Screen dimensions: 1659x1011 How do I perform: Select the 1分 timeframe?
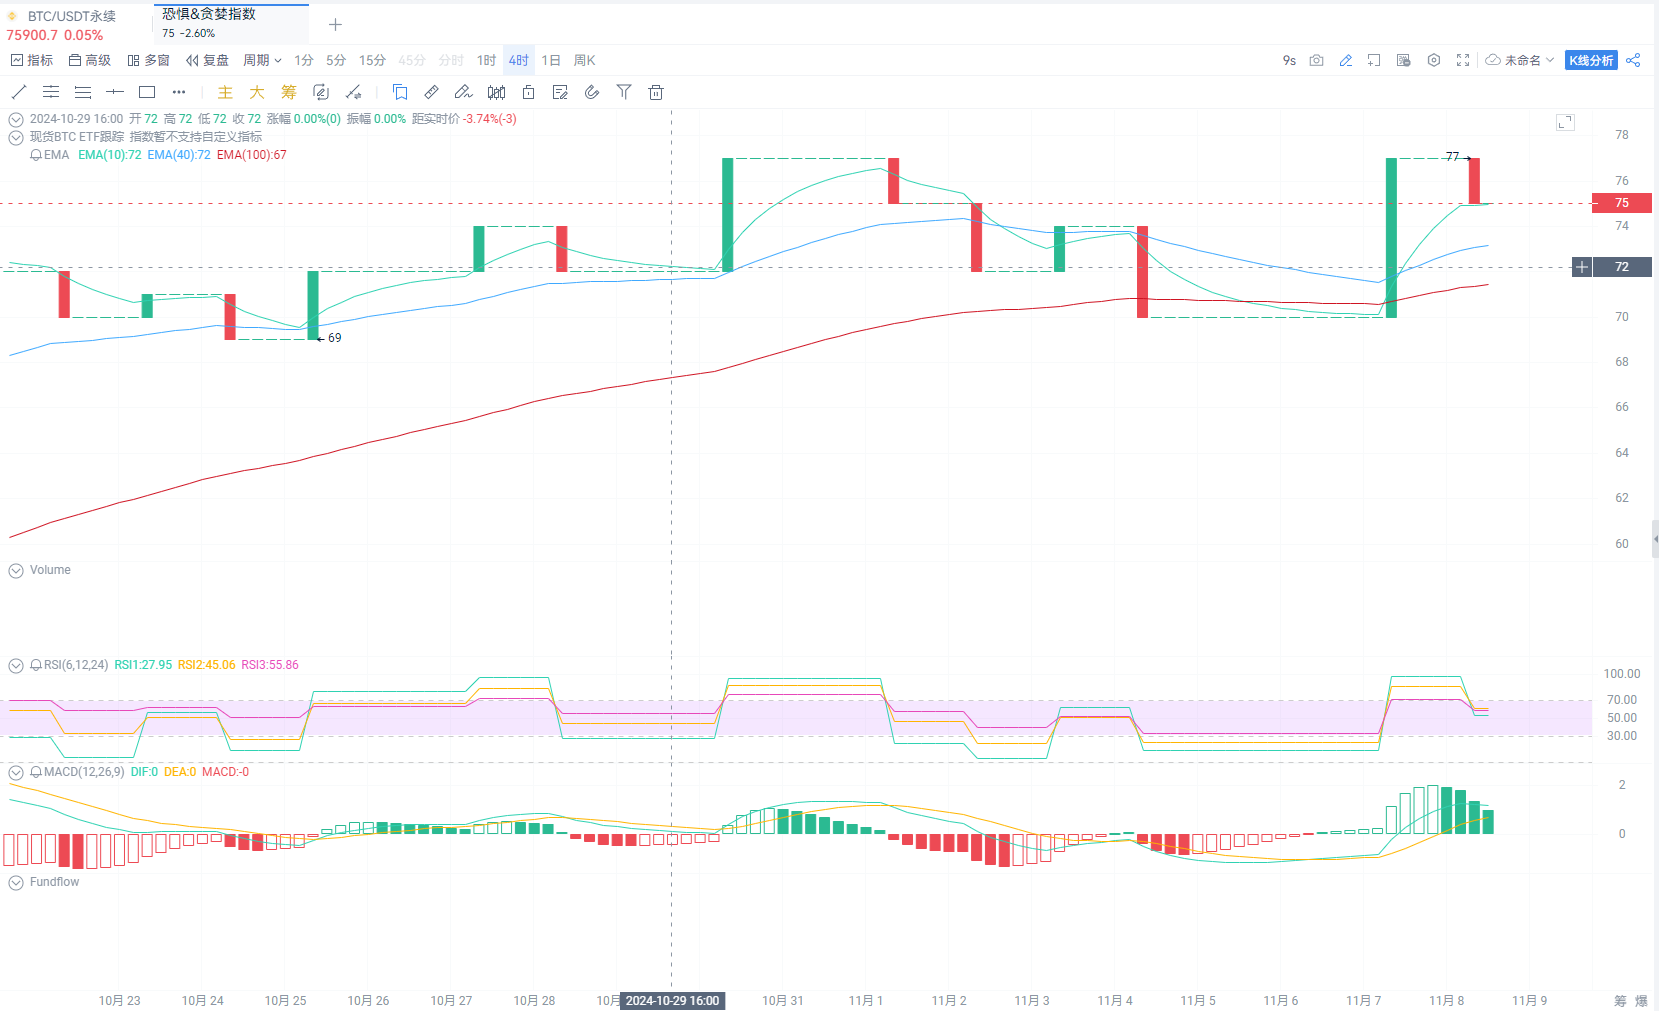[304, 60]
